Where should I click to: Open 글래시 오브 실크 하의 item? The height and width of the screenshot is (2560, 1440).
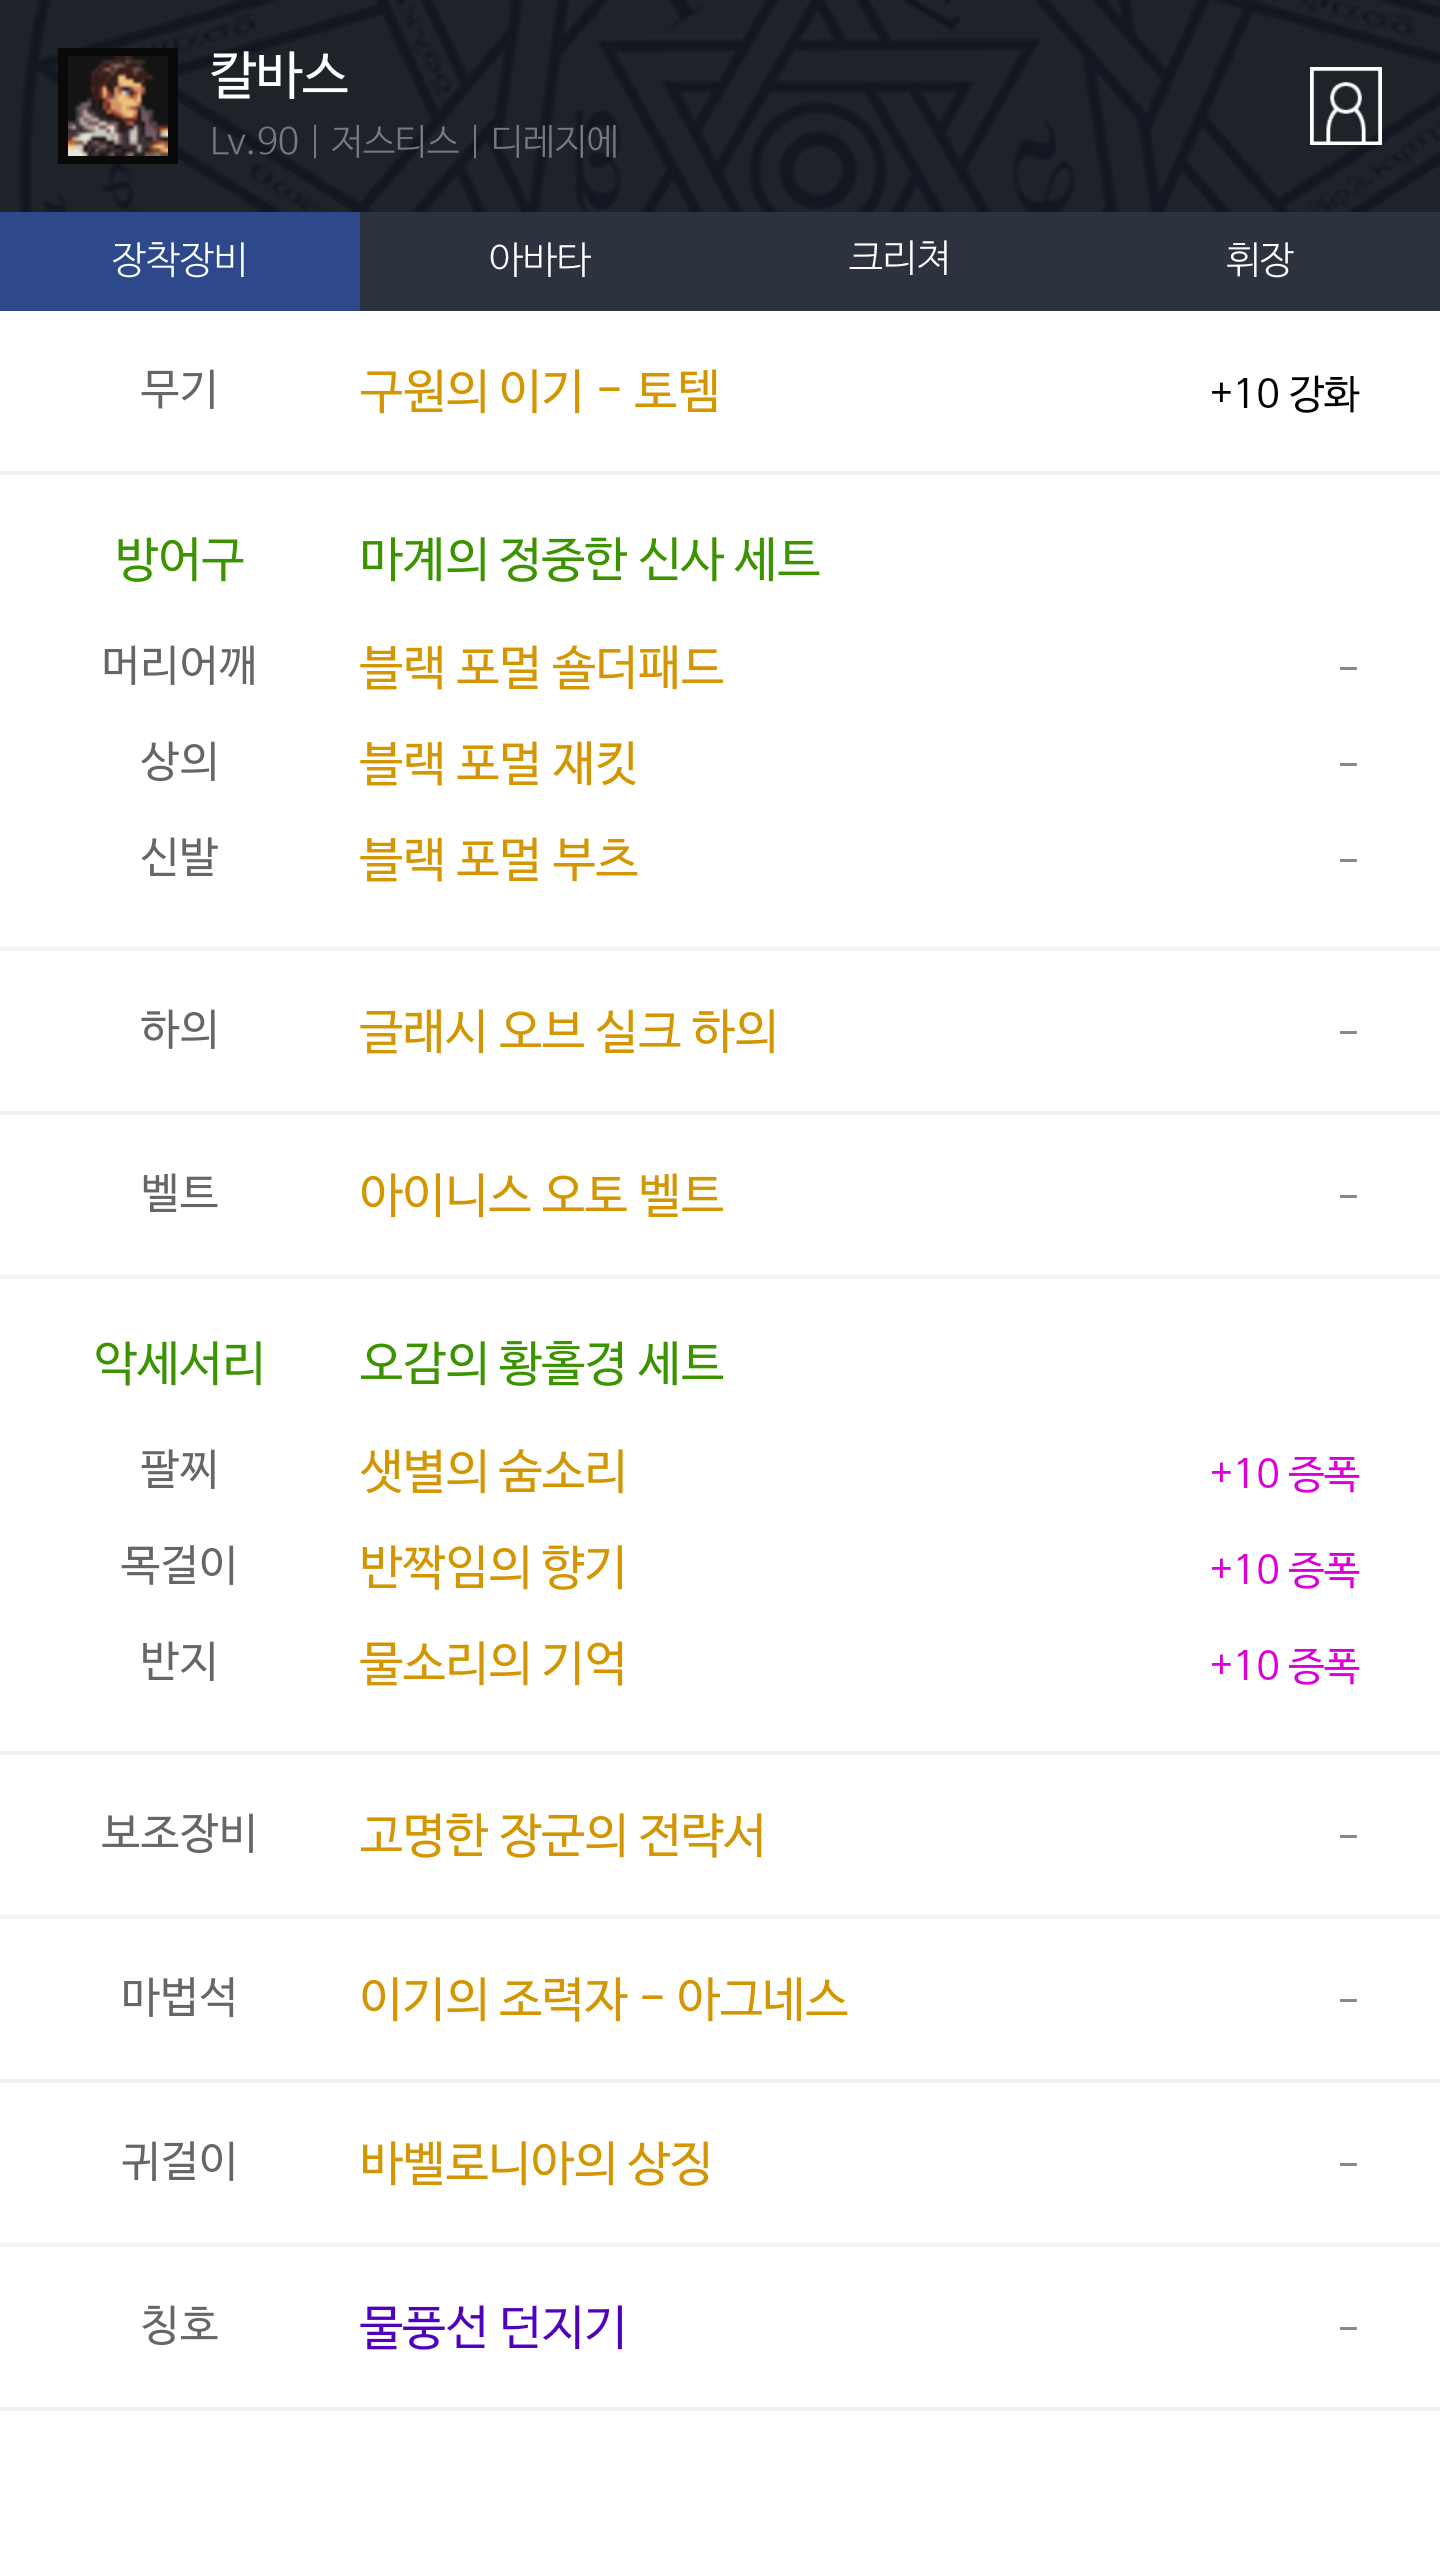(x=568, y=1031)
